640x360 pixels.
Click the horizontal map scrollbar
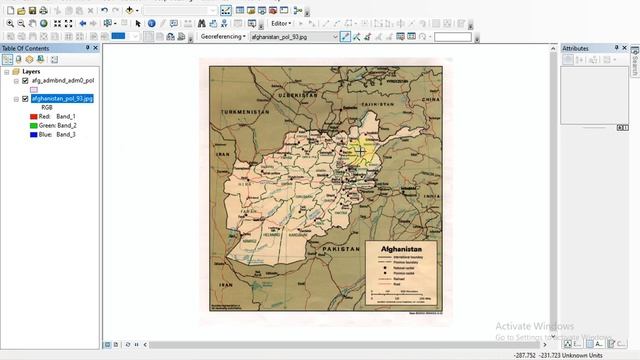tap(345, 345)
